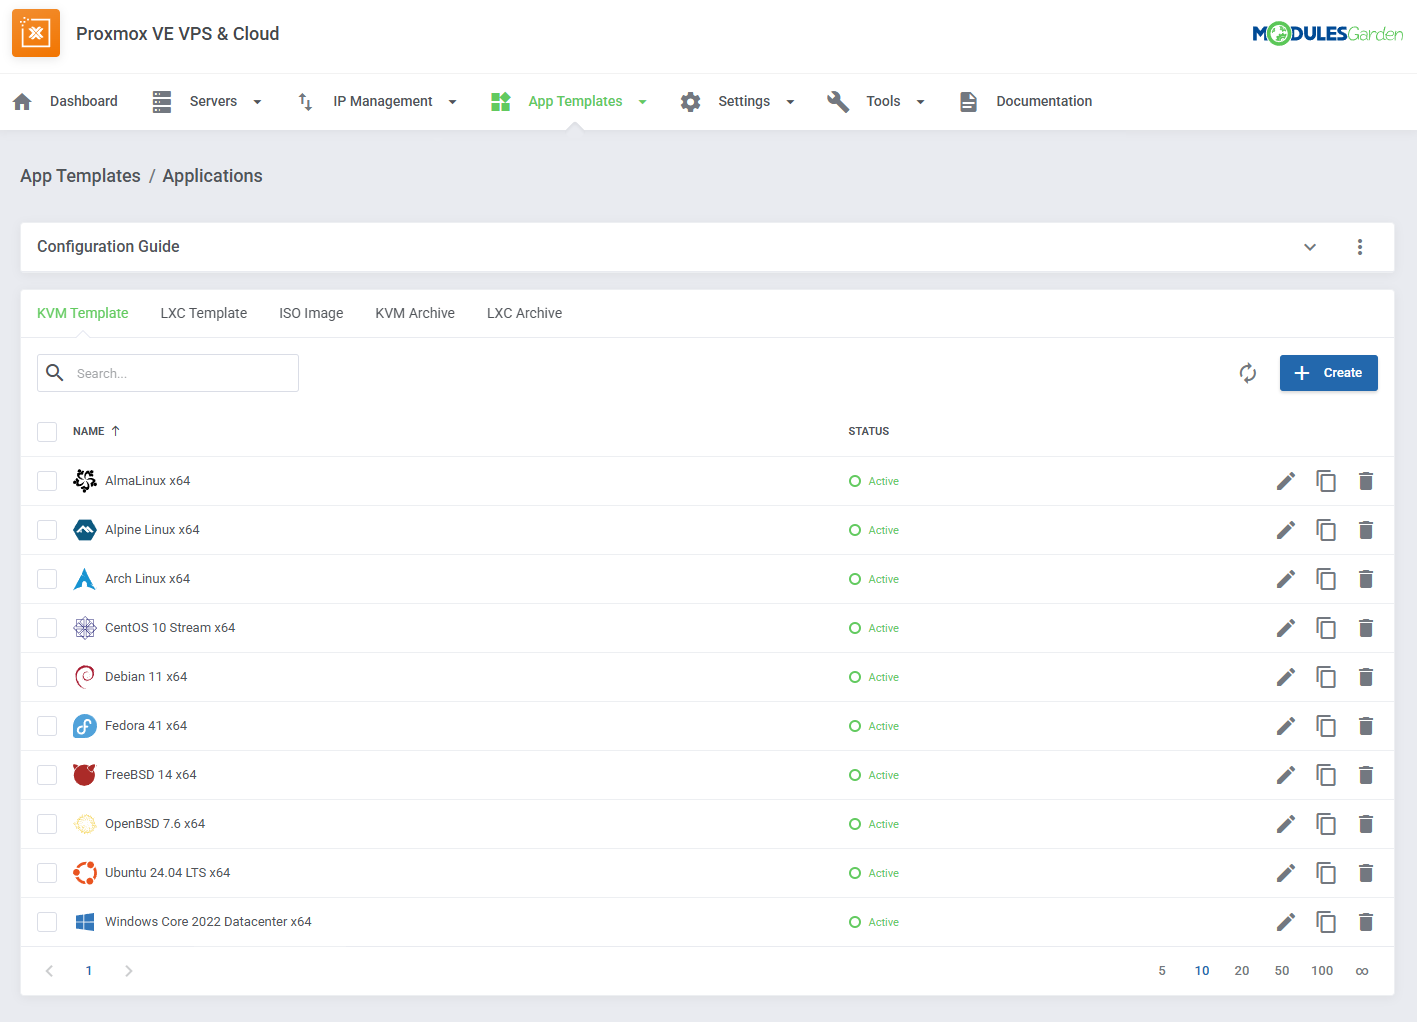Open the search magnifier in the search field
This screenshot has height=1022, width=1417.
pyautogui.click(x=55, y=372)
